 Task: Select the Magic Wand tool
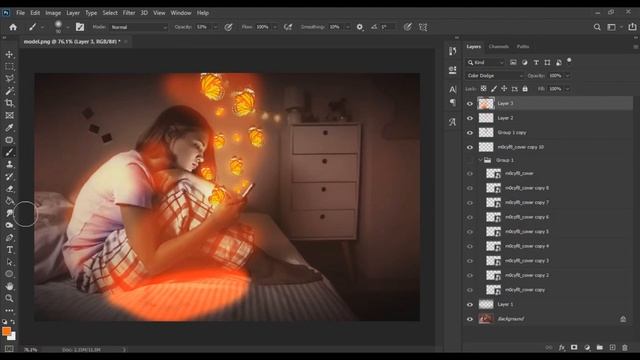tap(9, 91)
